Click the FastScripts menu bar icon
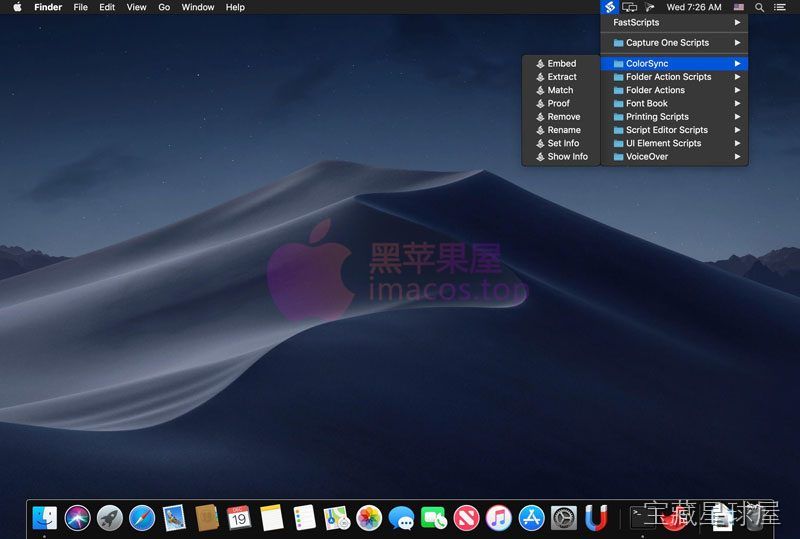The height and width of the screenshot is (539, 800). (x=609, y=7)
